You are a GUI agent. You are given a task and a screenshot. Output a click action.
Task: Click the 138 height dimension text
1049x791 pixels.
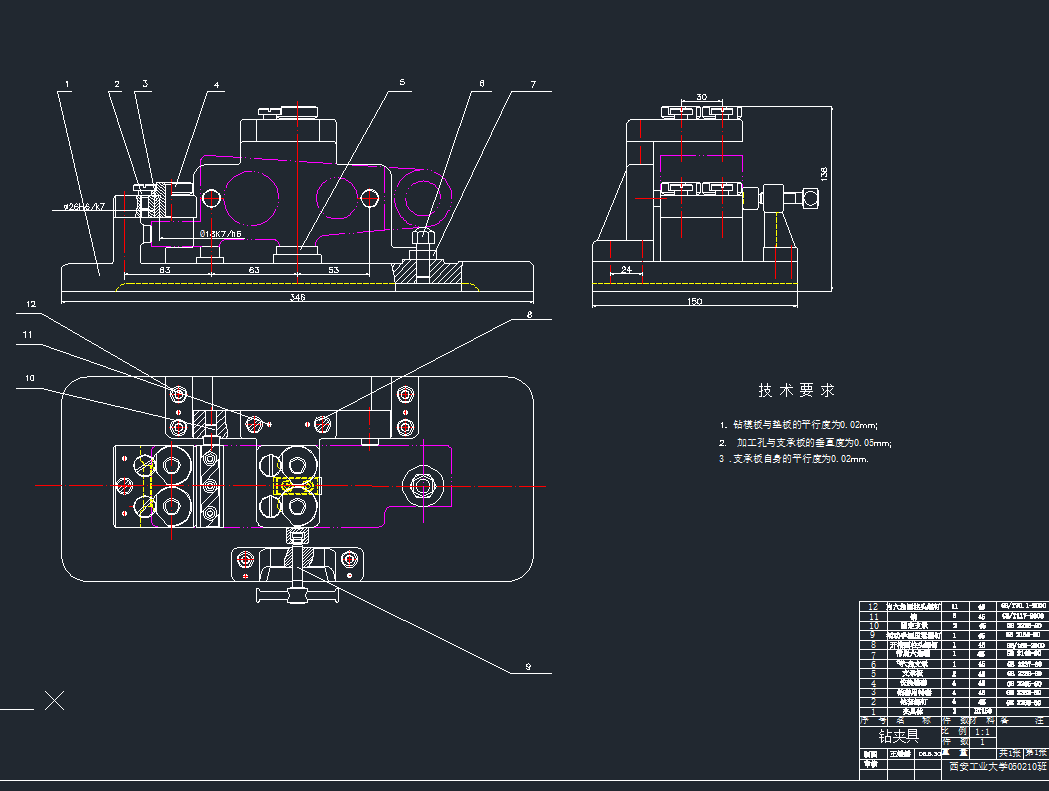point(824,173)
